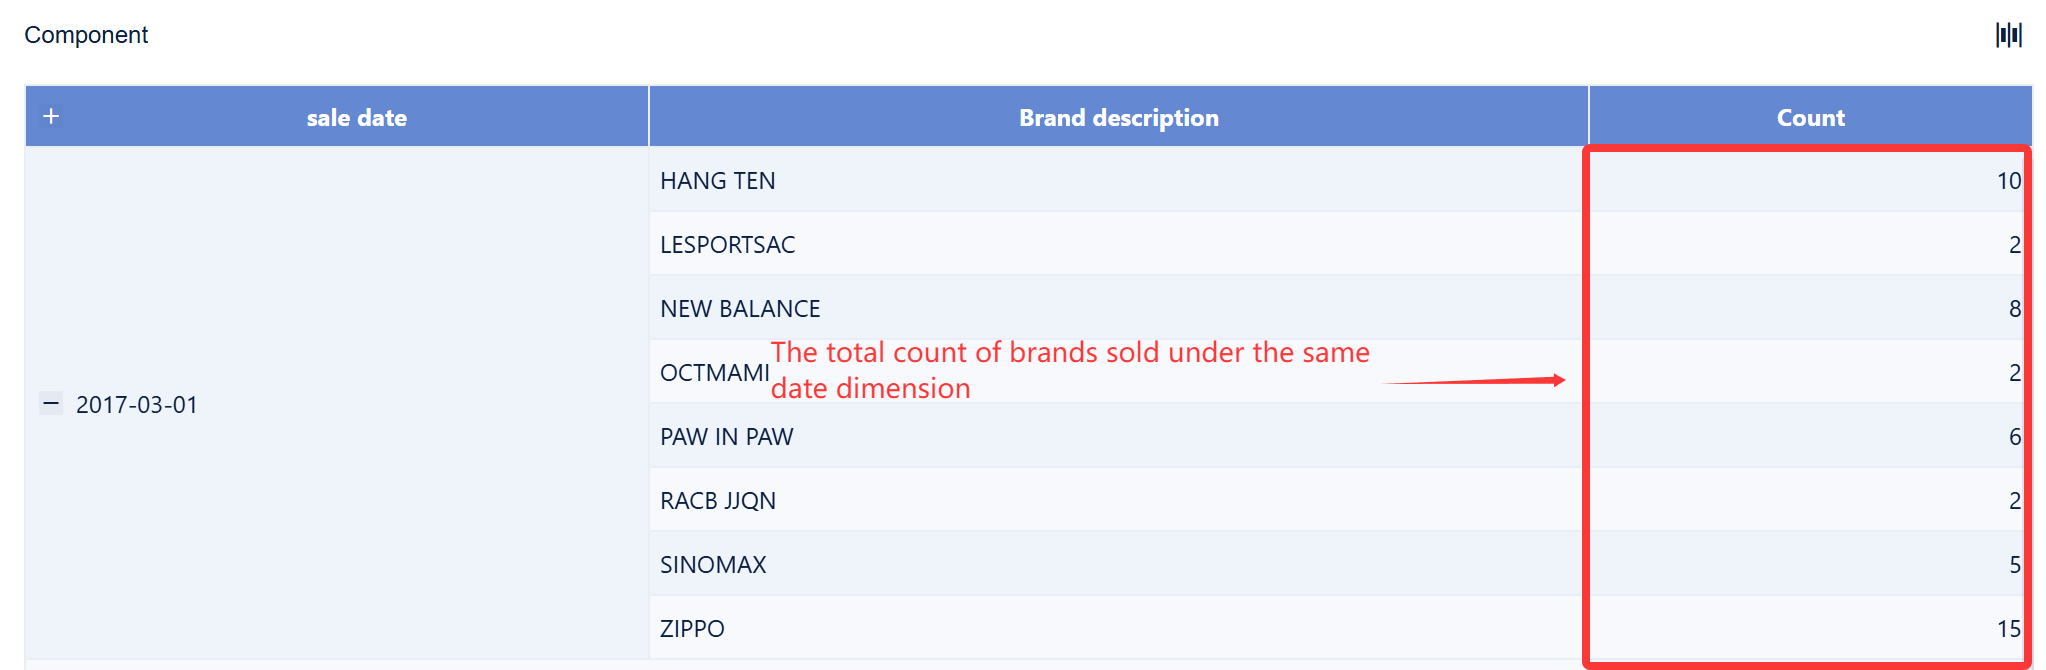Select the OCTMAMI brand cell
Viewport: 2046px width, 670px height.
click(714, 373)
